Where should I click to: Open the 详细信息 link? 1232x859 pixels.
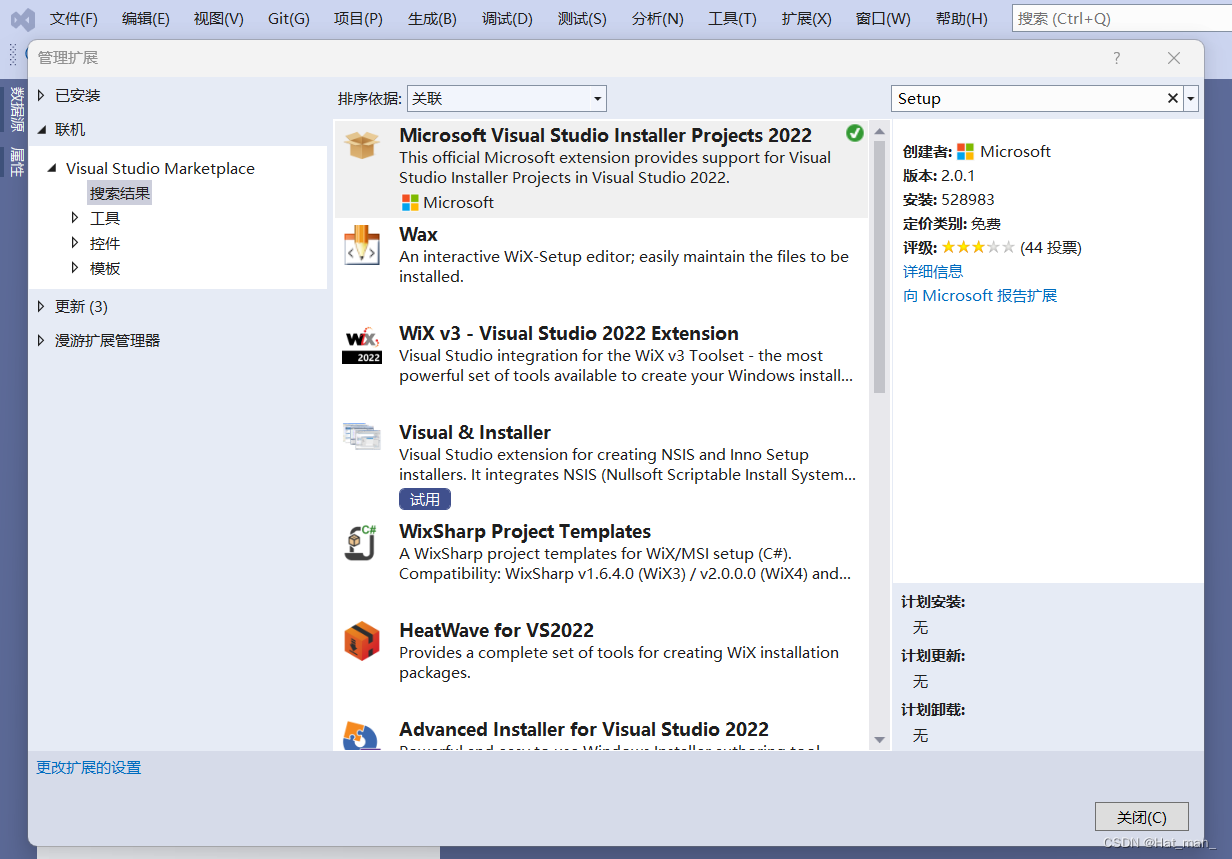click(x=933, y=271)
